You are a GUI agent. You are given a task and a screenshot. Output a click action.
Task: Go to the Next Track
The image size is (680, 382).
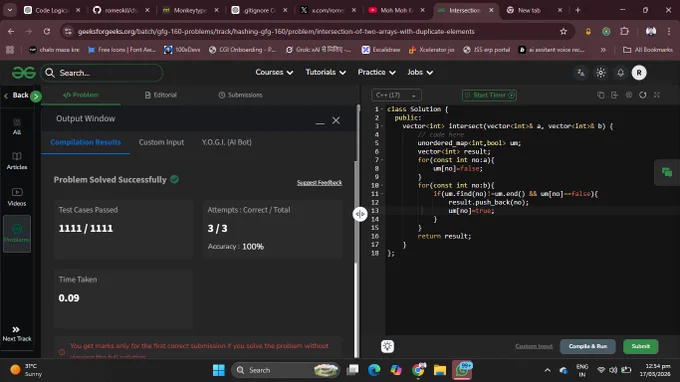click(16, 334)
